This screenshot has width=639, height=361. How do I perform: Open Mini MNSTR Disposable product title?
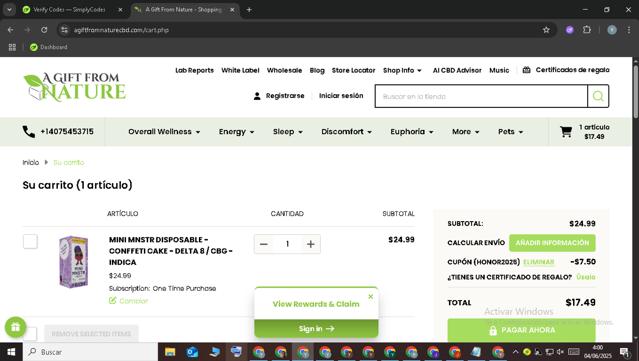point(171,251)
